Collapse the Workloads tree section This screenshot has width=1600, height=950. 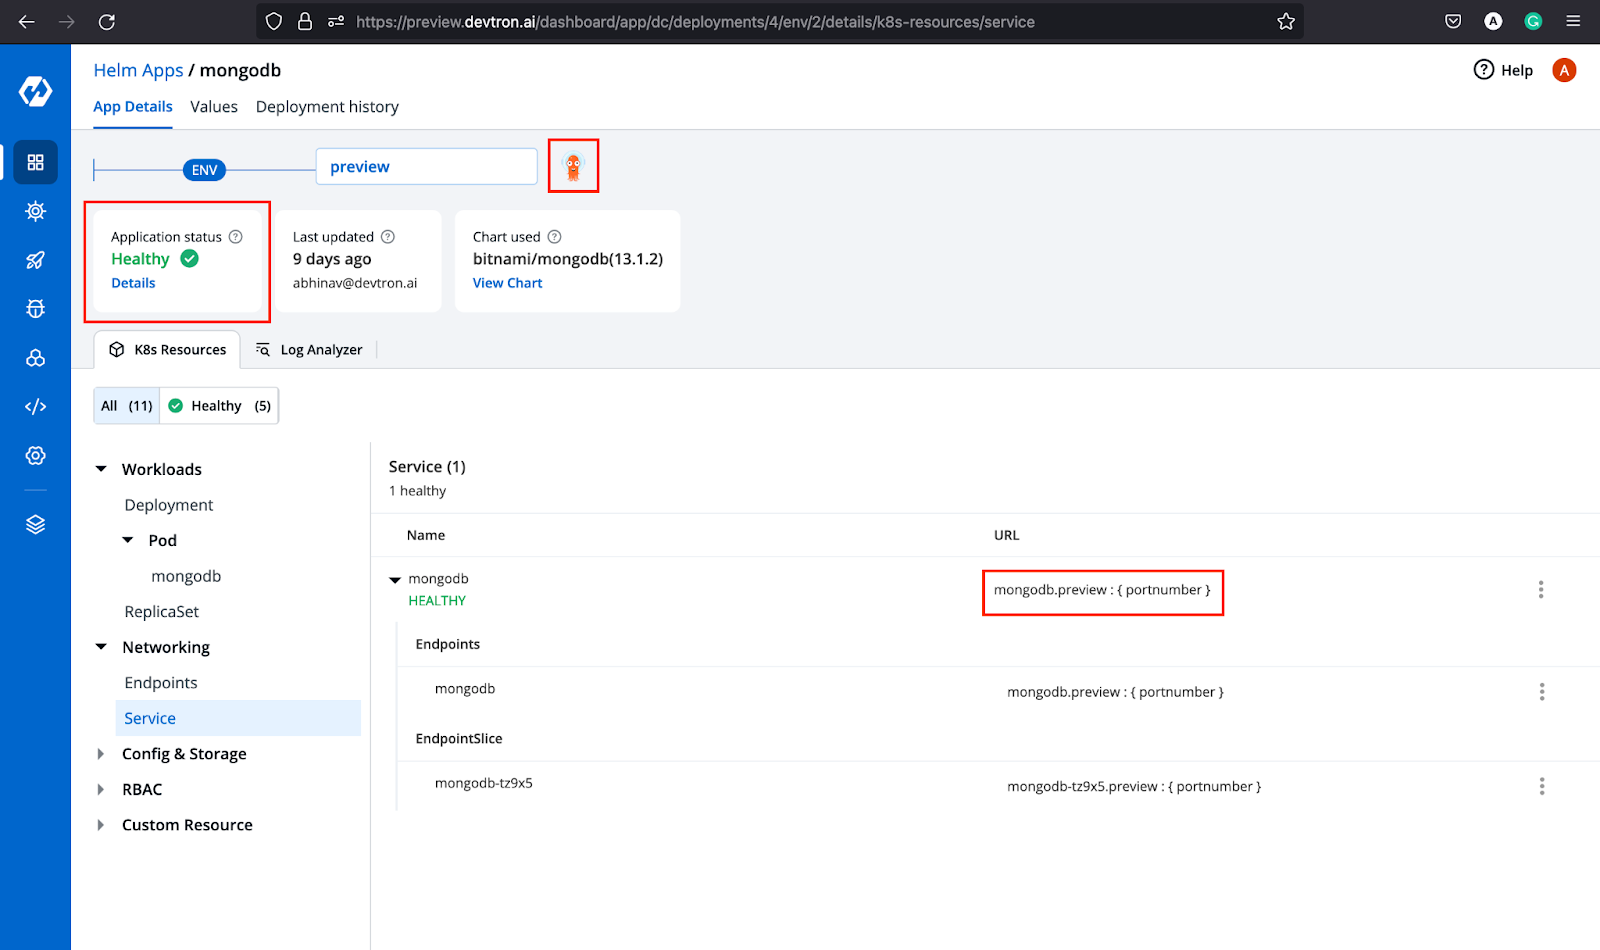[x=101, y=469]
